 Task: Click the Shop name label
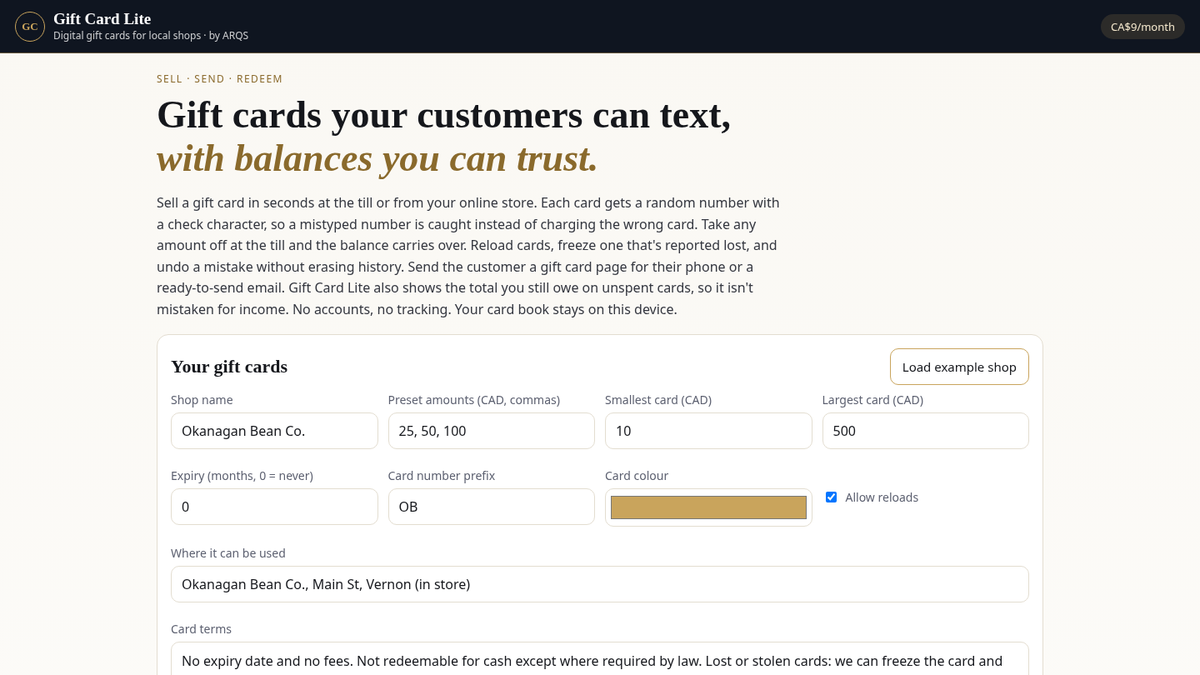click(x=202, y=400)
